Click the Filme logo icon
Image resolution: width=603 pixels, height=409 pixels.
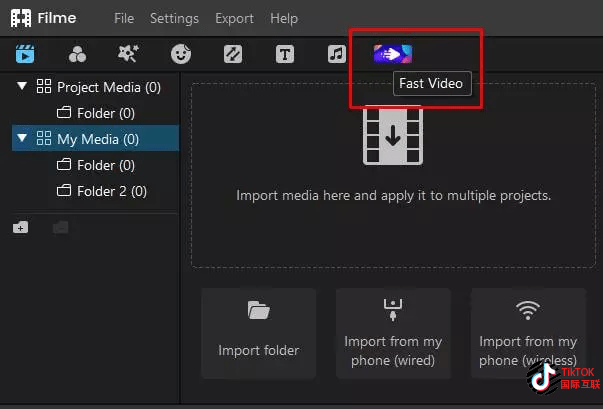[x=21, y=18]
